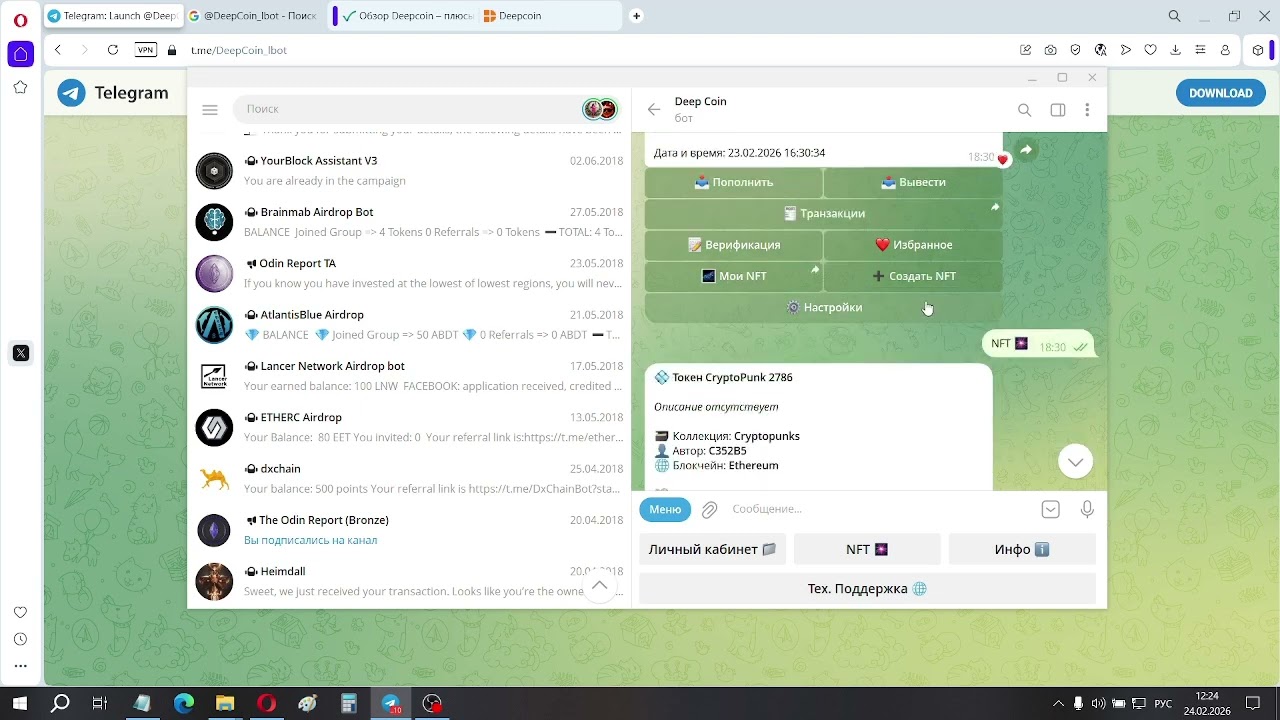Open Brainmab Airdrop Bot chat
1280x720 pixels.
(x=409, y=222)
